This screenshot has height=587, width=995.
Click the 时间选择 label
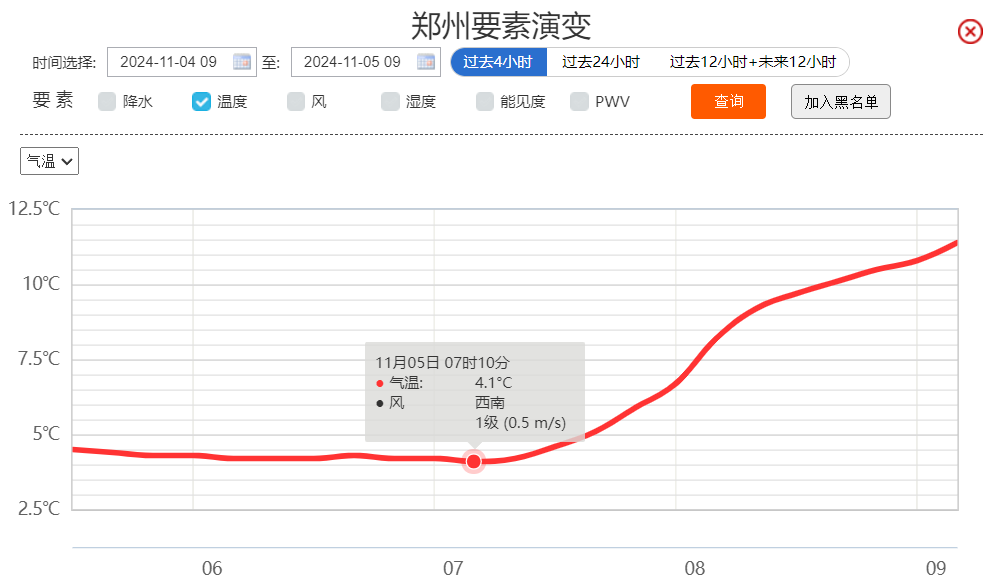(64, 62)
